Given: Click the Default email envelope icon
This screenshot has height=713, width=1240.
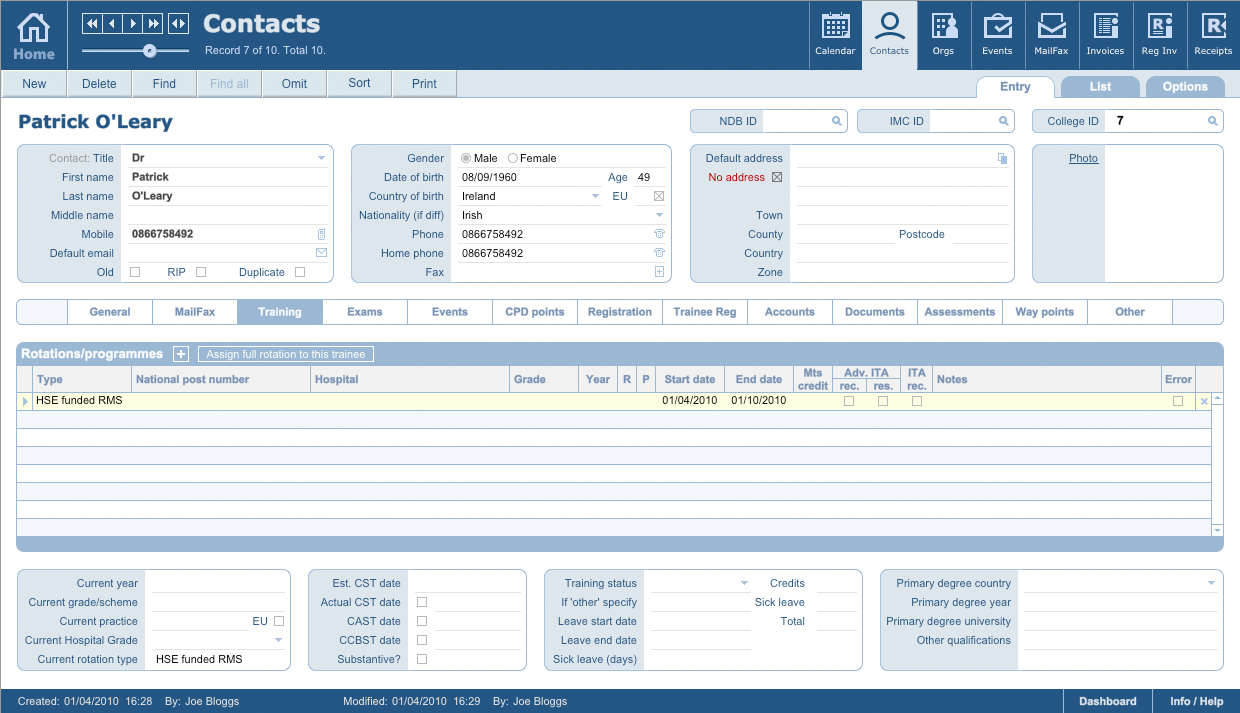Looking at the screenshot, I should click(x=321, y=253).
